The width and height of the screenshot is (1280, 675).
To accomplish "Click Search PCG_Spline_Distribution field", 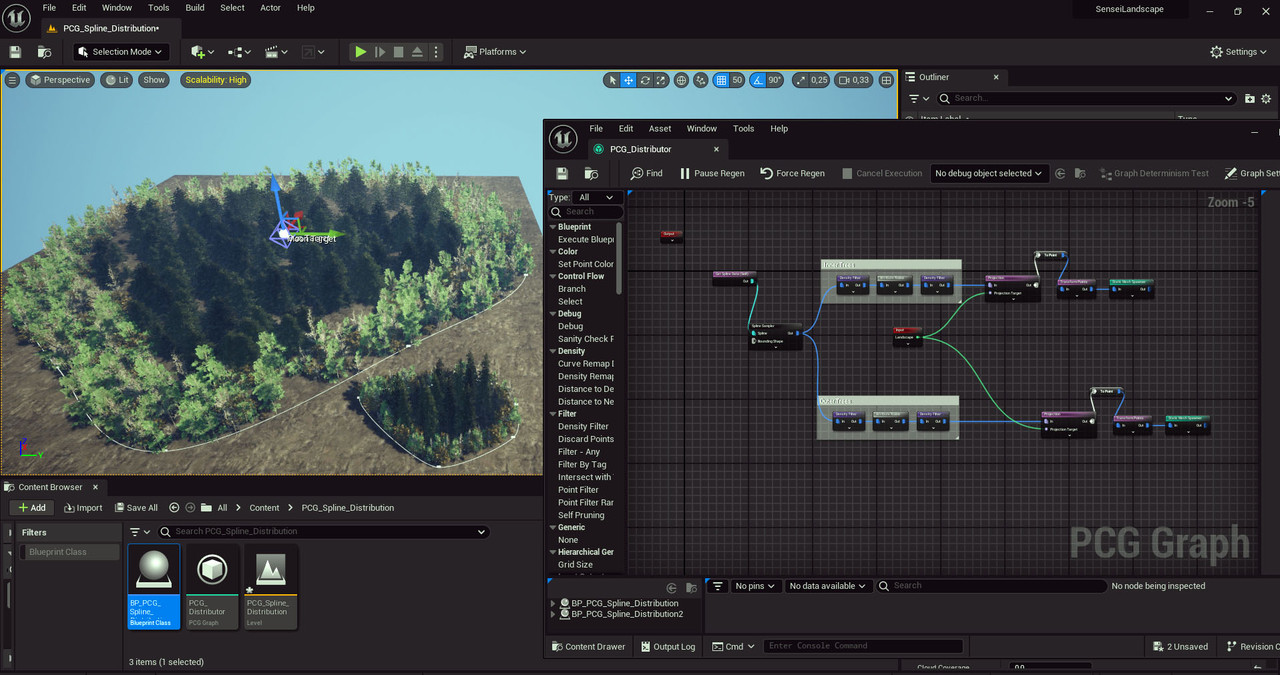I will tap(322, 532).
